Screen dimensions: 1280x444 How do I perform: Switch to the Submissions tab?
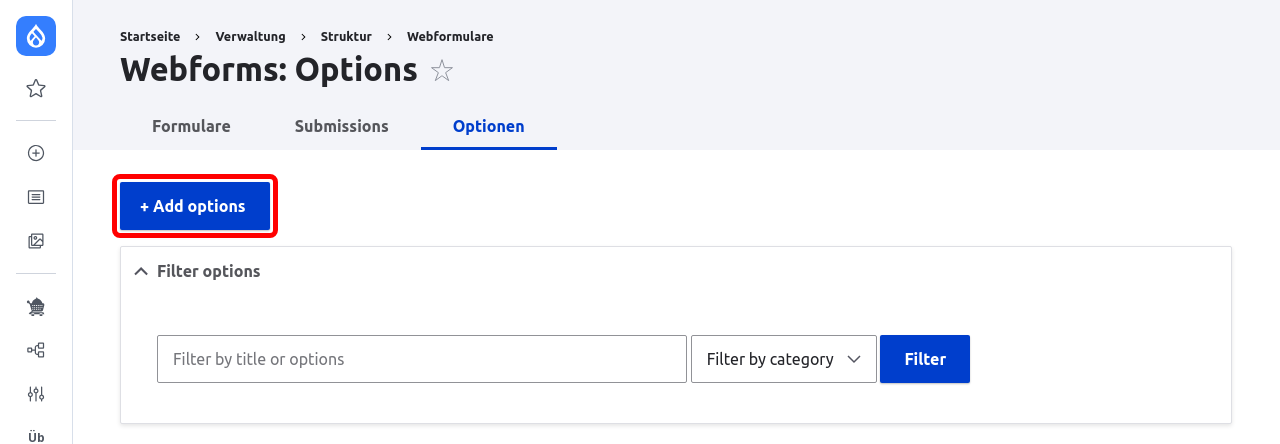(342, 127)
